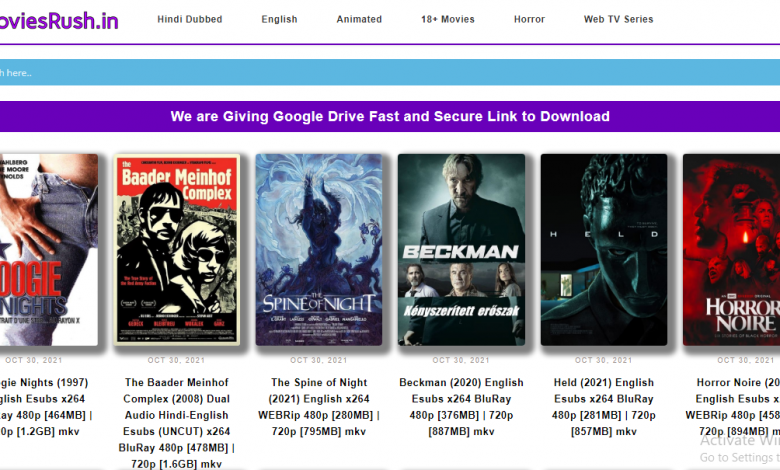
Task: Click the Google Drive download banner
Action: point(390,116)
